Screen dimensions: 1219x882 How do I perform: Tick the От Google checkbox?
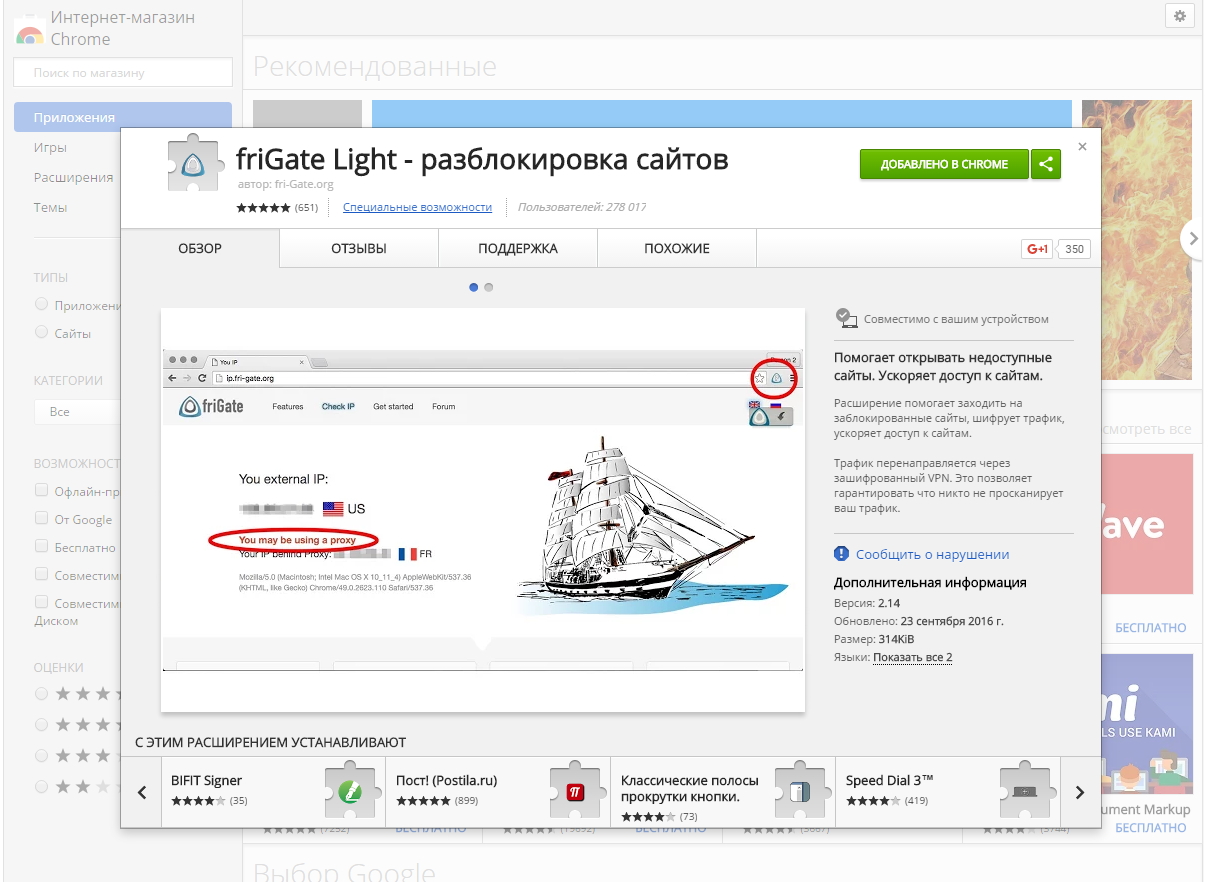click(41, 518)
